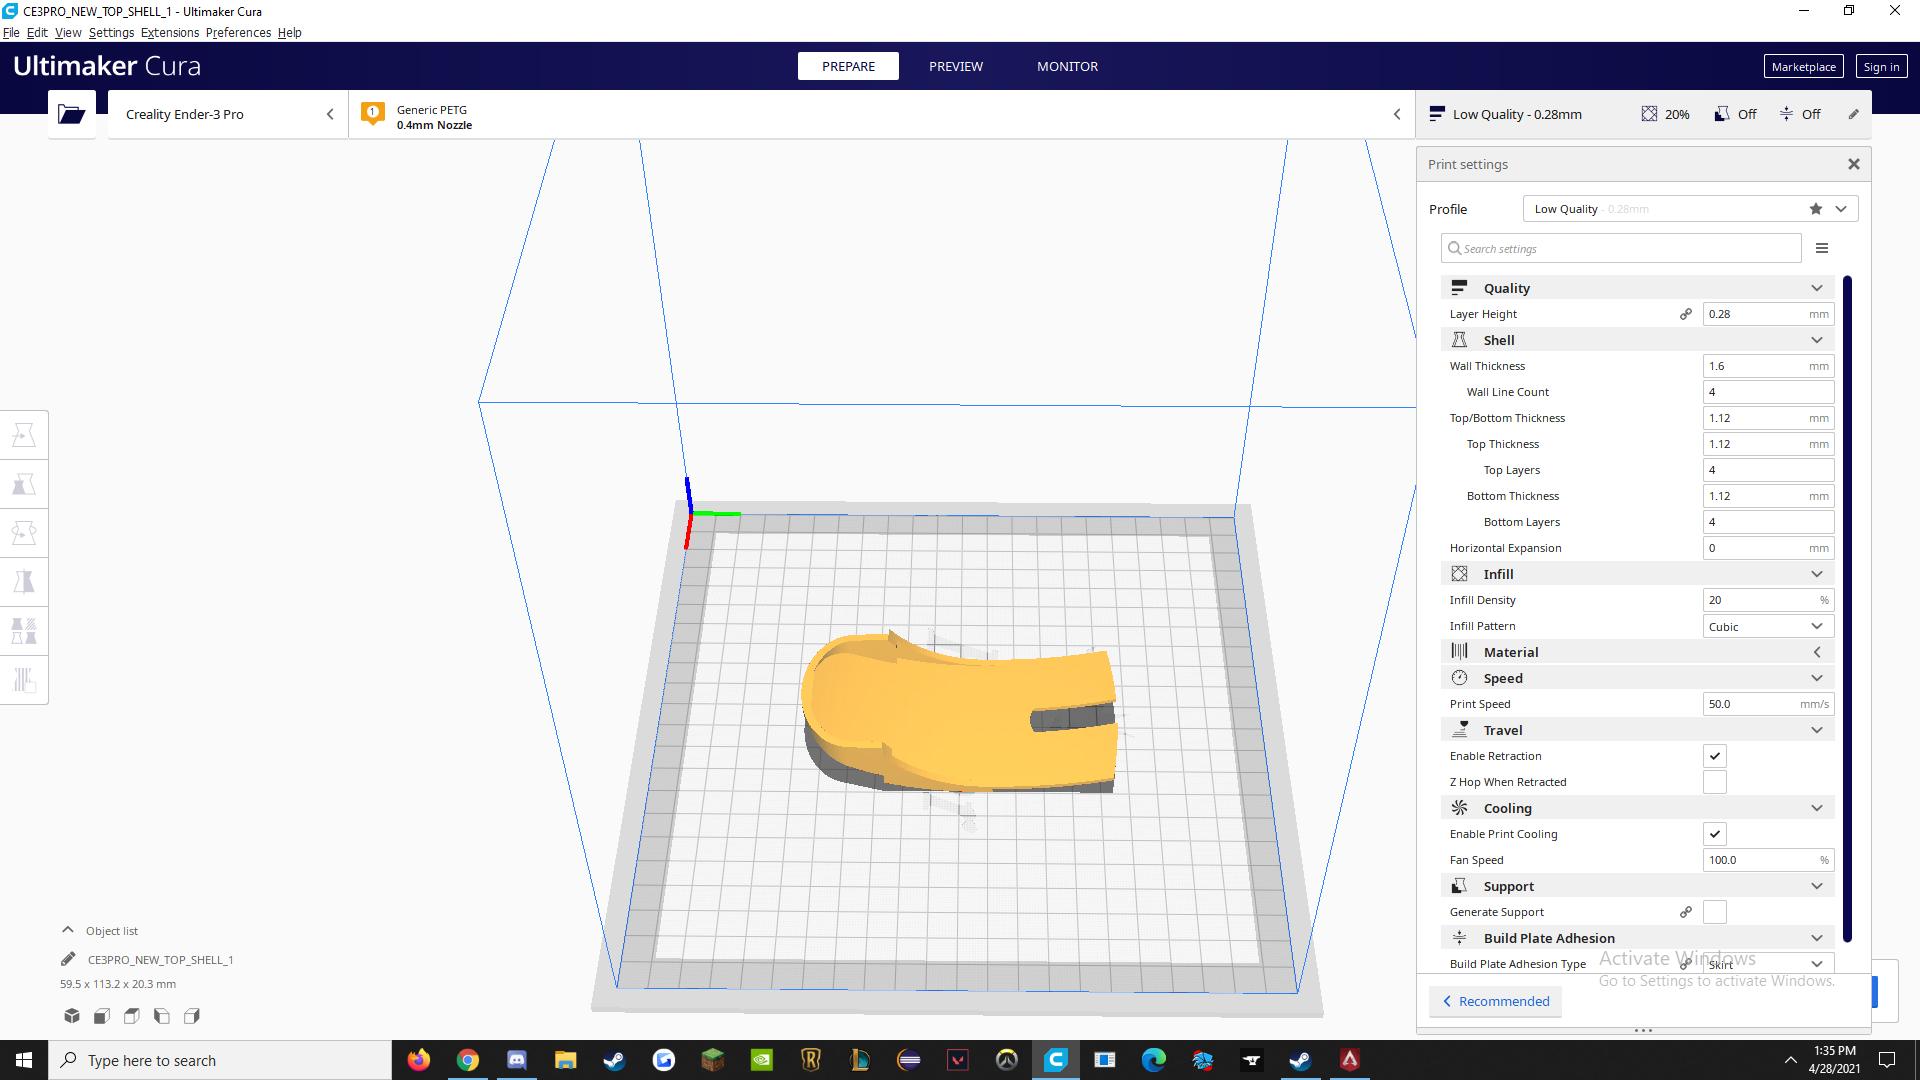This screenshot has width=1920, height=1080.
Task: Click the Generic PETG material icon
Action: (373, 113)
